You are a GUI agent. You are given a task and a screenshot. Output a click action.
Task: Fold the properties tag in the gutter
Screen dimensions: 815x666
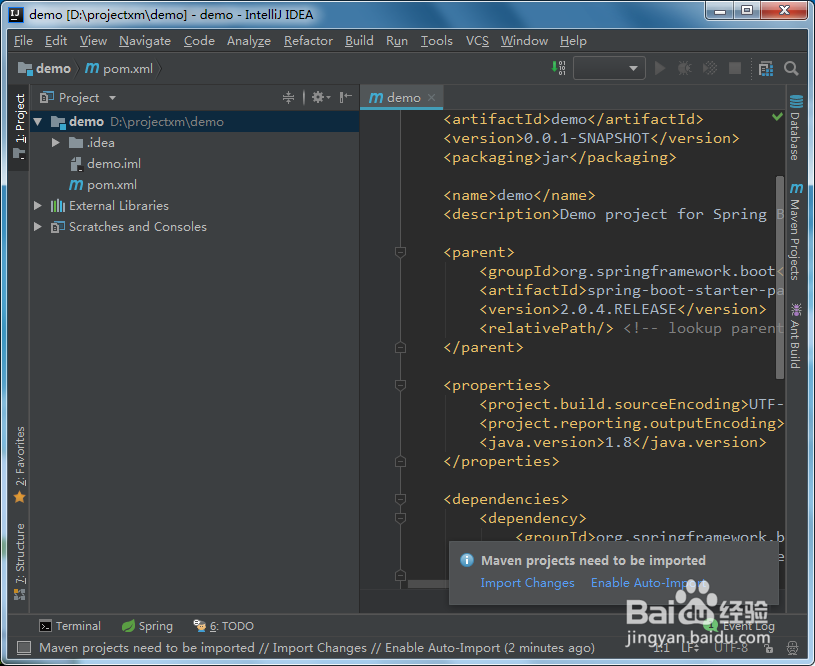point(400,385)
